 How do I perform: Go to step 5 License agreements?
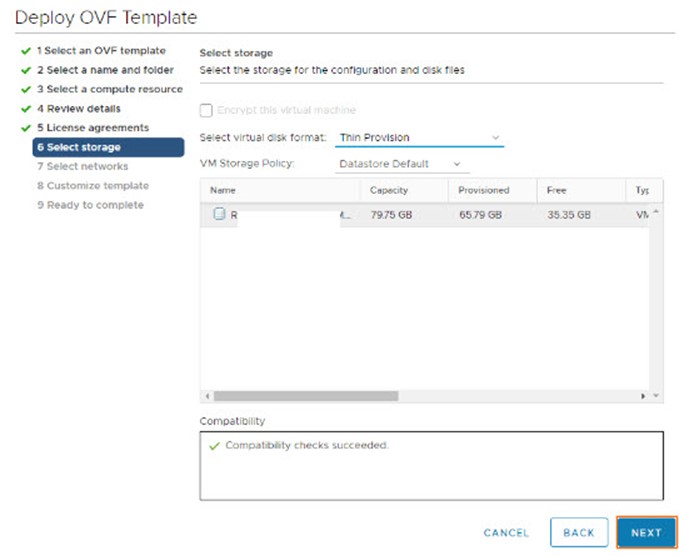point(93,128)
